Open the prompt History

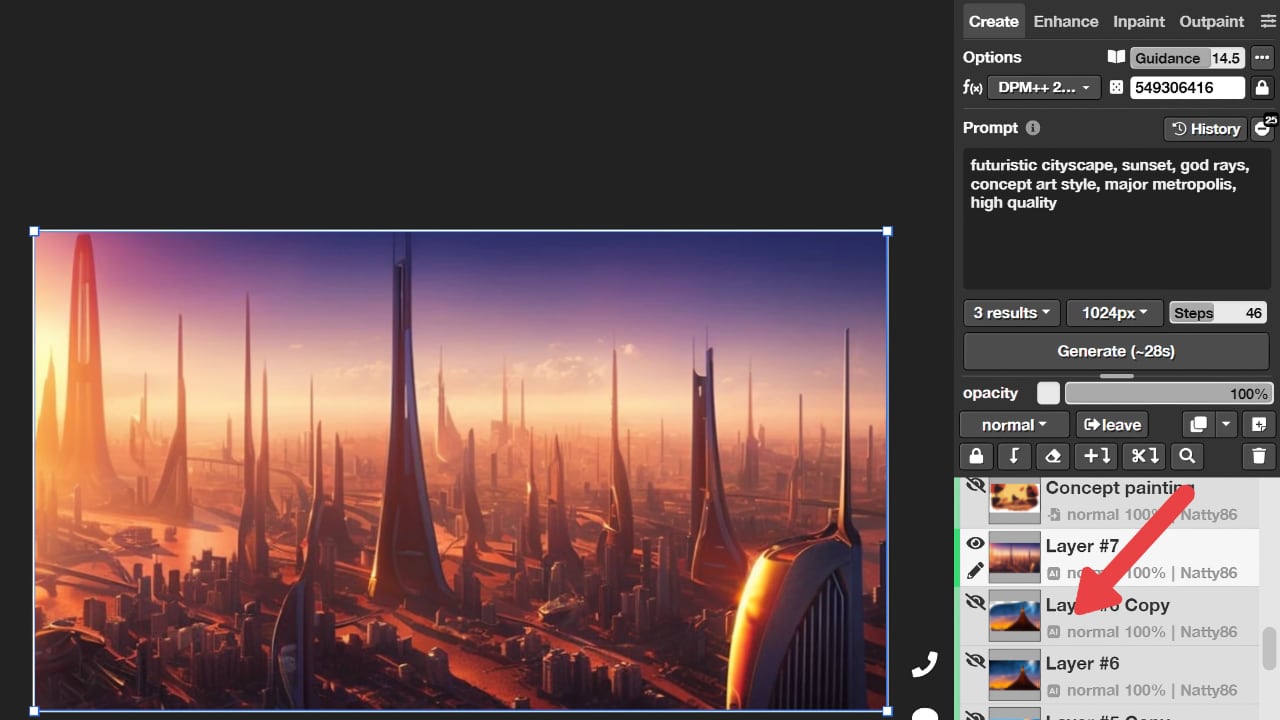click(x=1205, y=128)
